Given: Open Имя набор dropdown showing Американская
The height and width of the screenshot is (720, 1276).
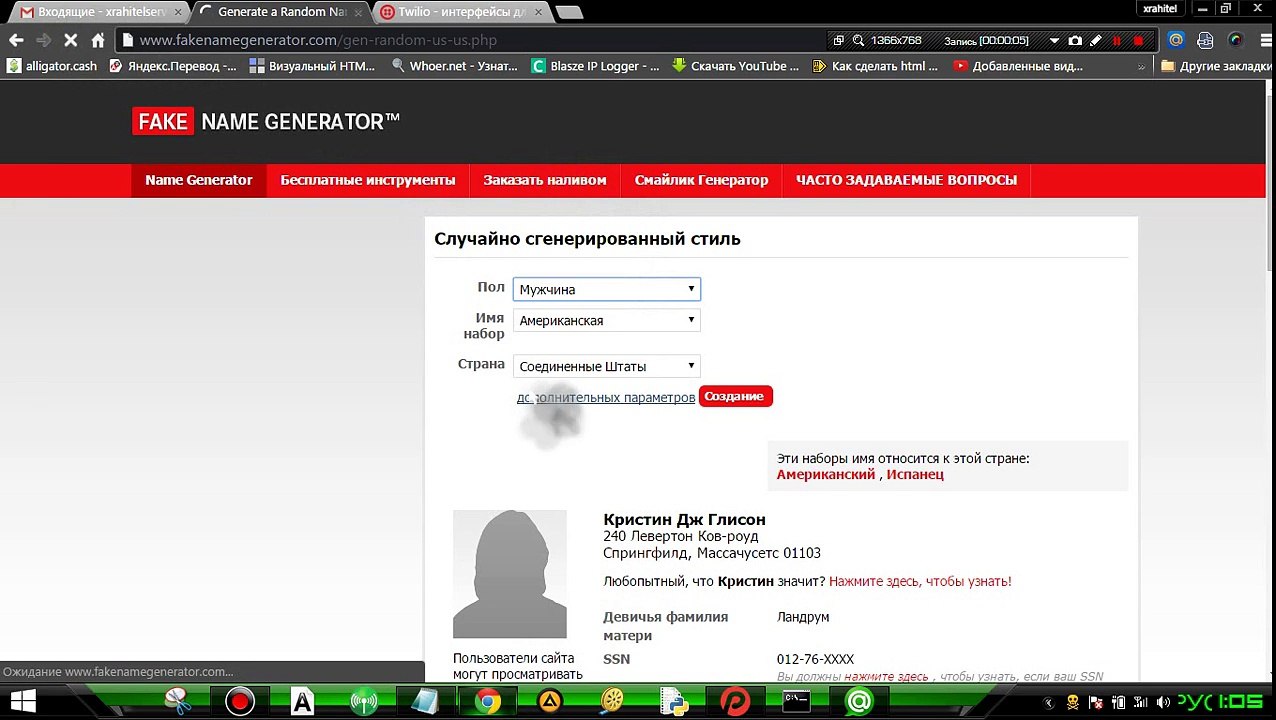Looking at the screenshot, I should (x=607, y=320).
